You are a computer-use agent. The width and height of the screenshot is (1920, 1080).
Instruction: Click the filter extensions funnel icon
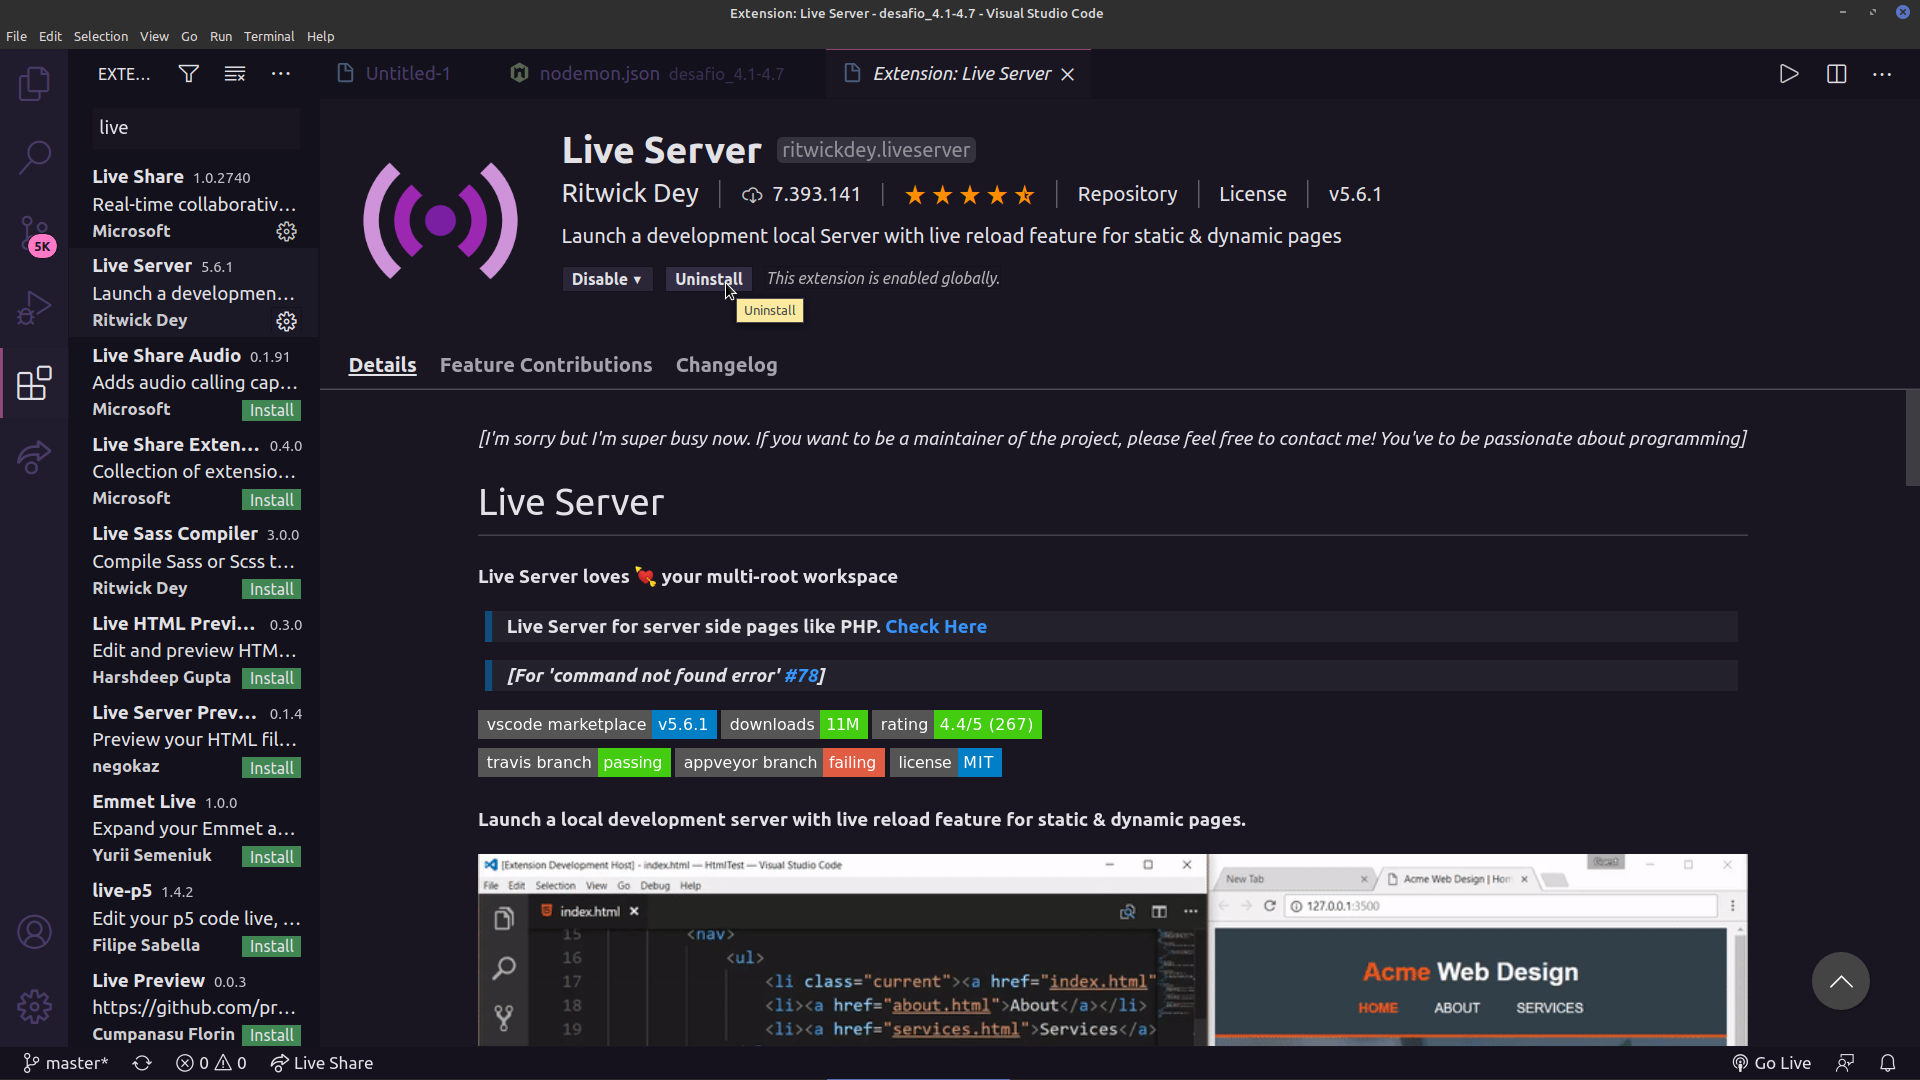click(x=188, y=74)
